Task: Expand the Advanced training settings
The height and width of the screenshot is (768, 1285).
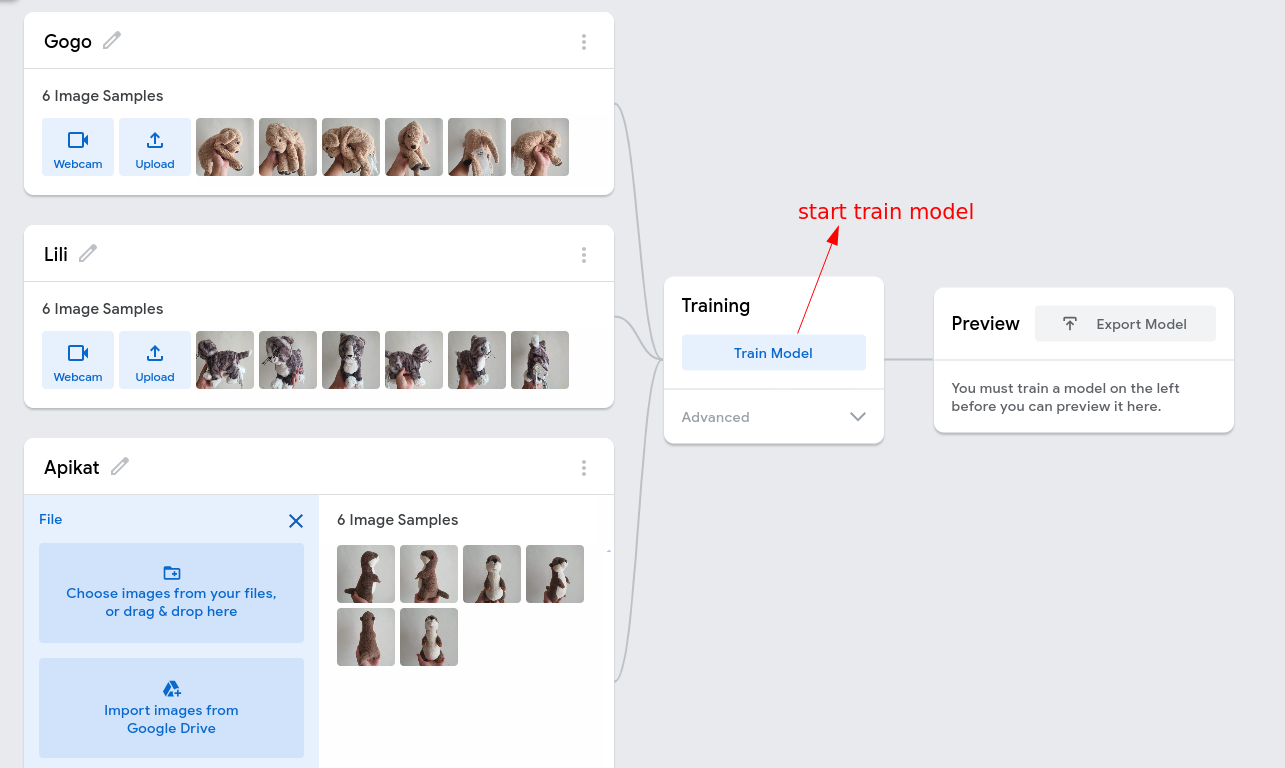Action: 774,417
